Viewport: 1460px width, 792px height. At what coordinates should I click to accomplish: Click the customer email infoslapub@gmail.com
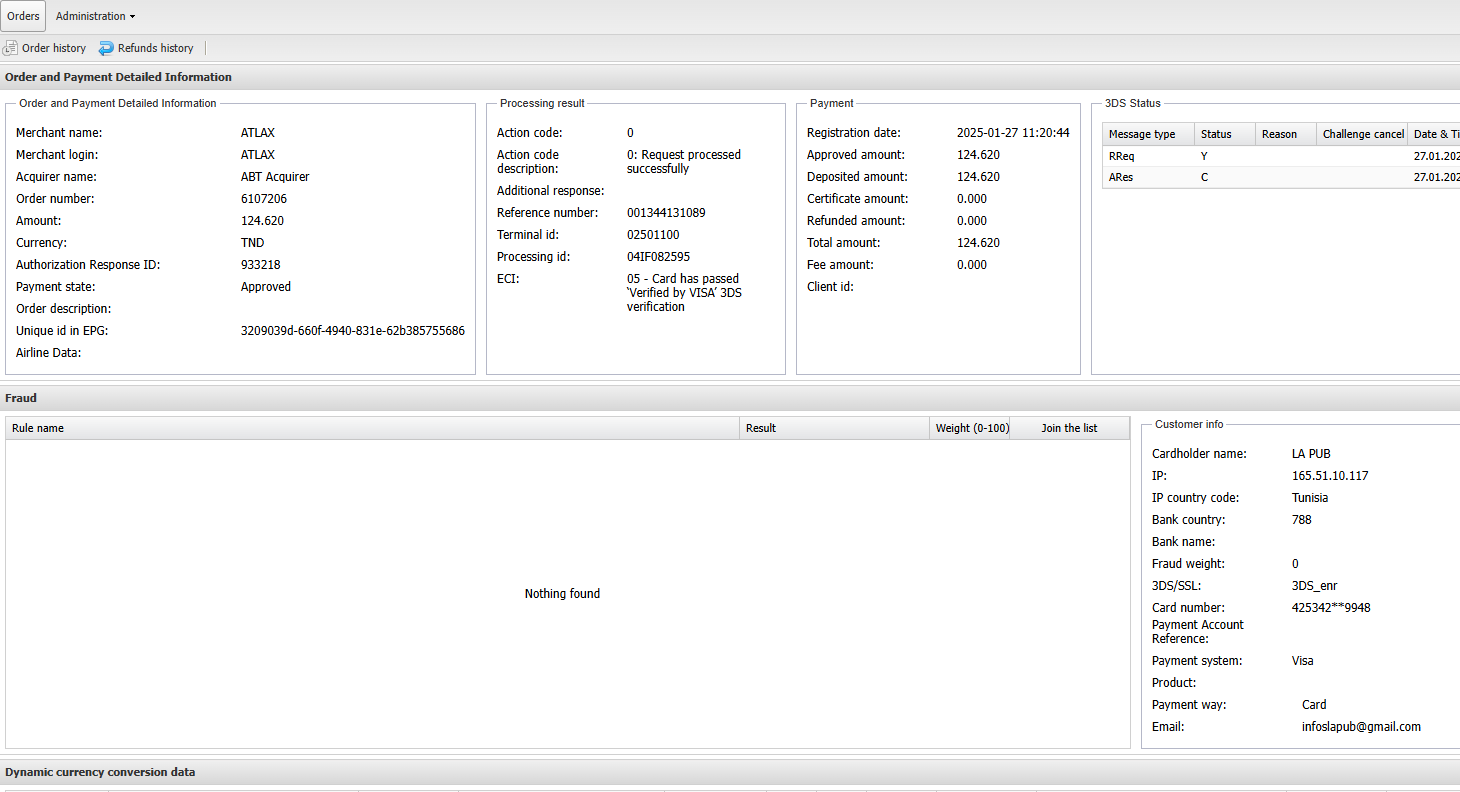(x=1361, y=727)
